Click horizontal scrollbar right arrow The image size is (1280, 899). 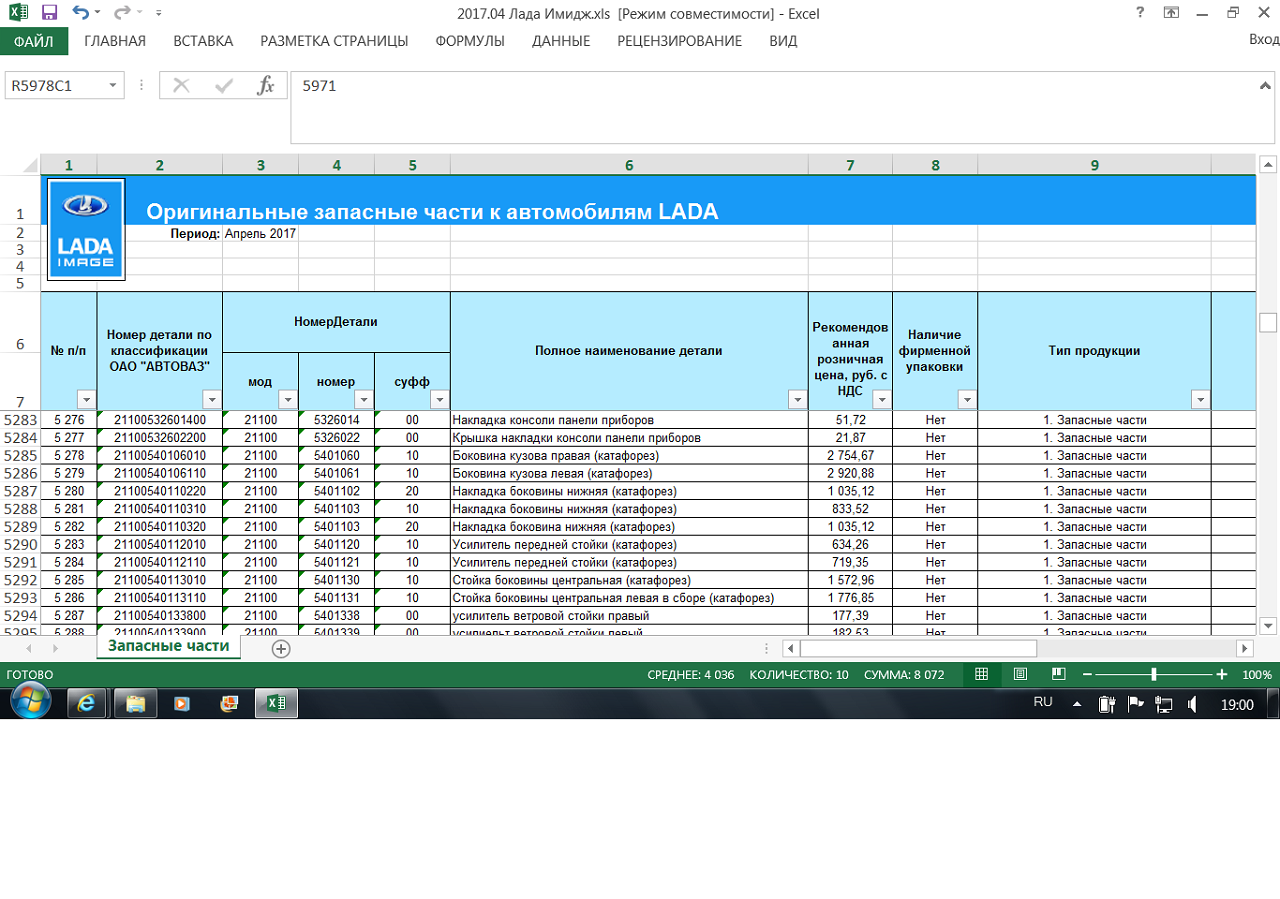point(1245,648)
